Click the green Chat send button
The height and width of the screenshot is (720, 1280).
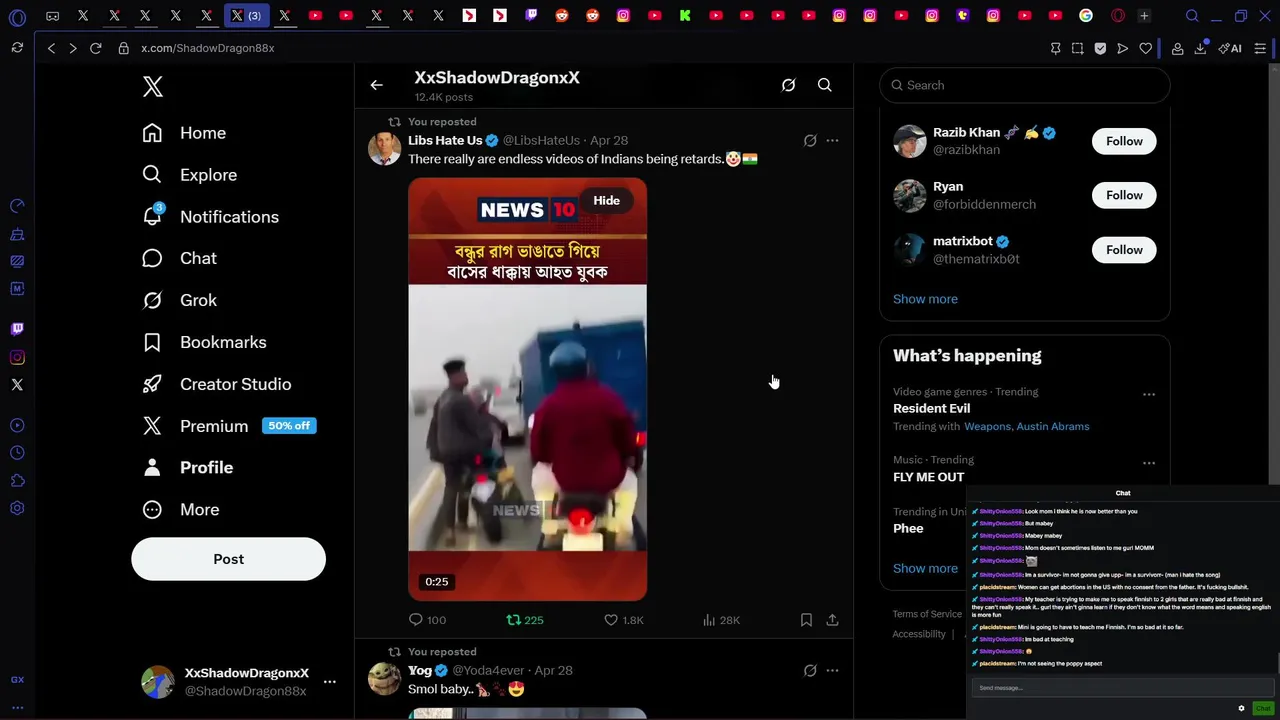1263,708
